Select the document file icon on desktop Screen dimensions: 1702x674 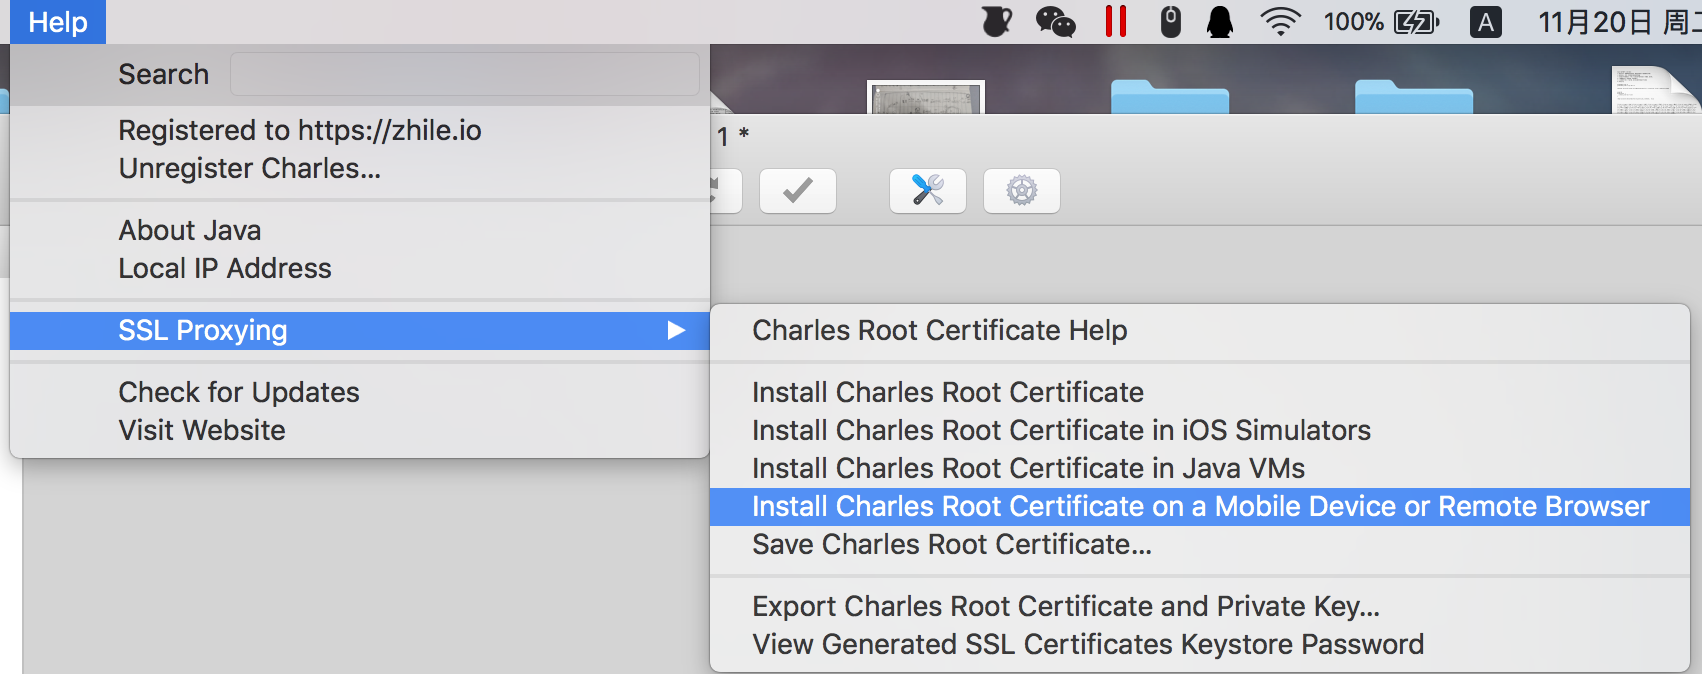(x=1655, y=90)
